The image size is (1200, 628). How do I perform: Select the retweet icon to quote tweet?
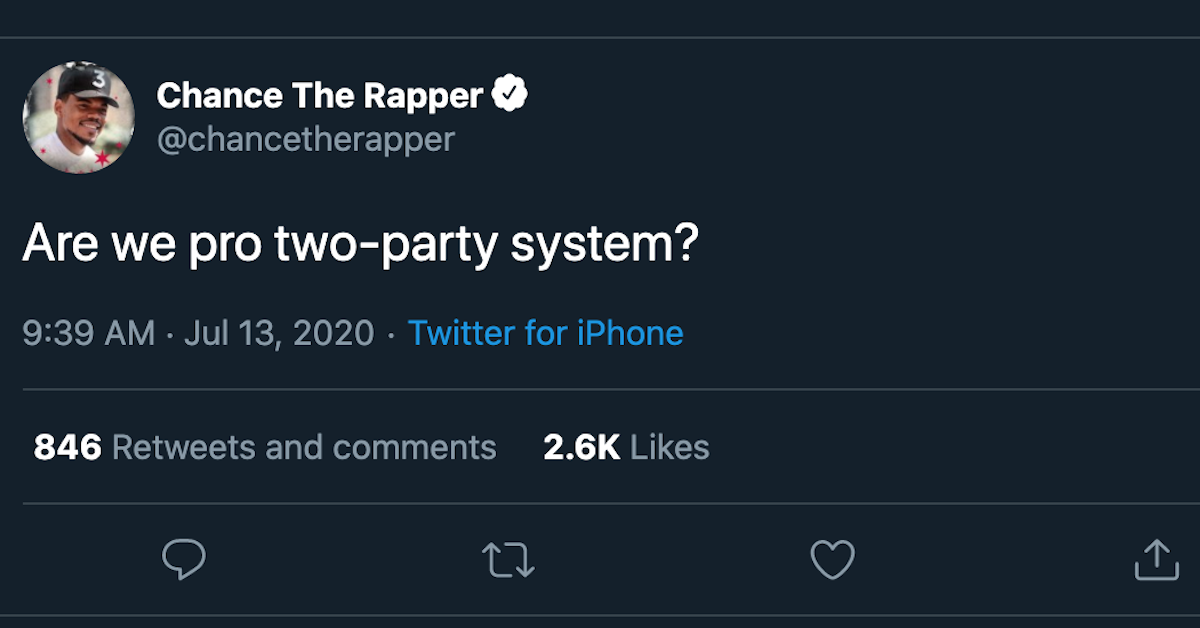(x=508, y=562)
